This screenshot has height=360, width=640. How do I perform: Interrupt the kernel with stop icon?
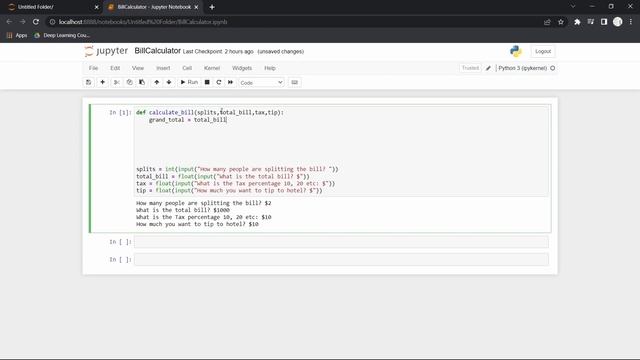point(207,82)
